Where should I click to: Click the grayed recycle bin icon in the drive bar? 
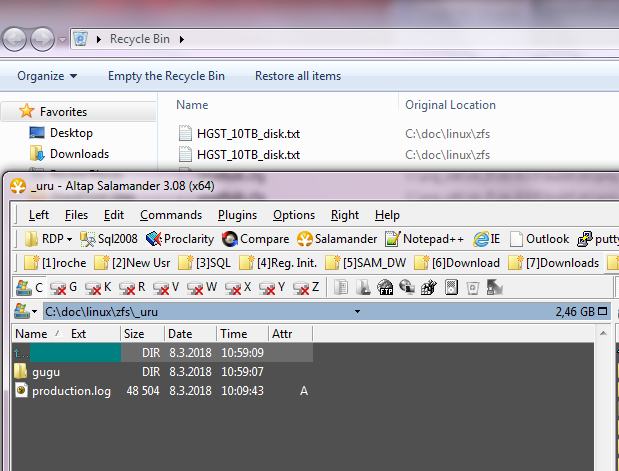tap(473, 287)
